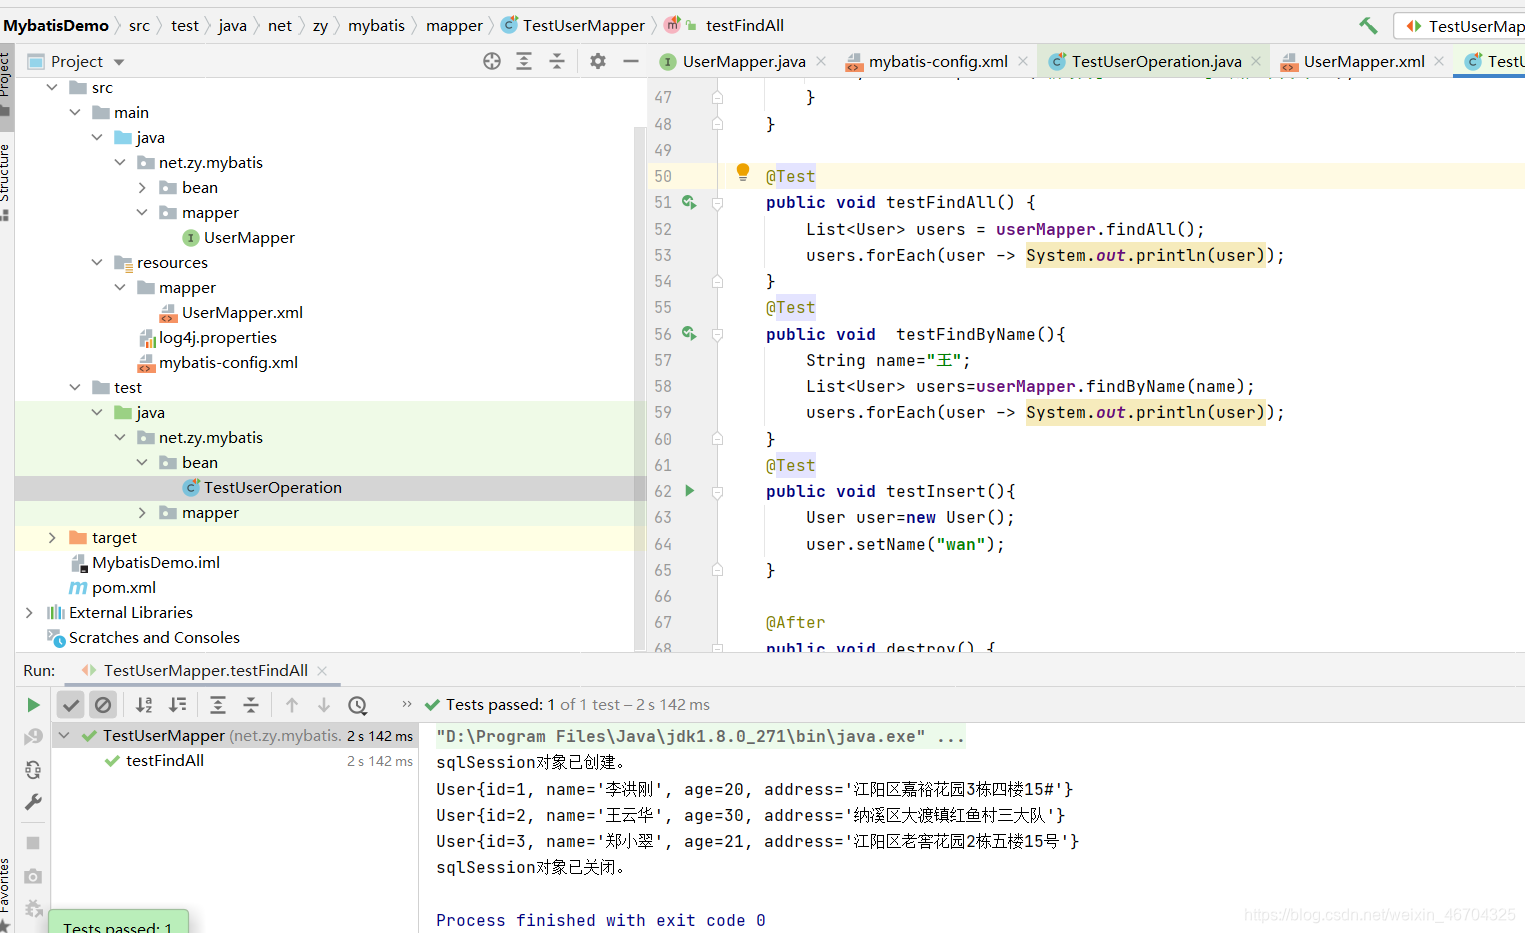Select UserMapper interface in tree

[x=249, y=237]
